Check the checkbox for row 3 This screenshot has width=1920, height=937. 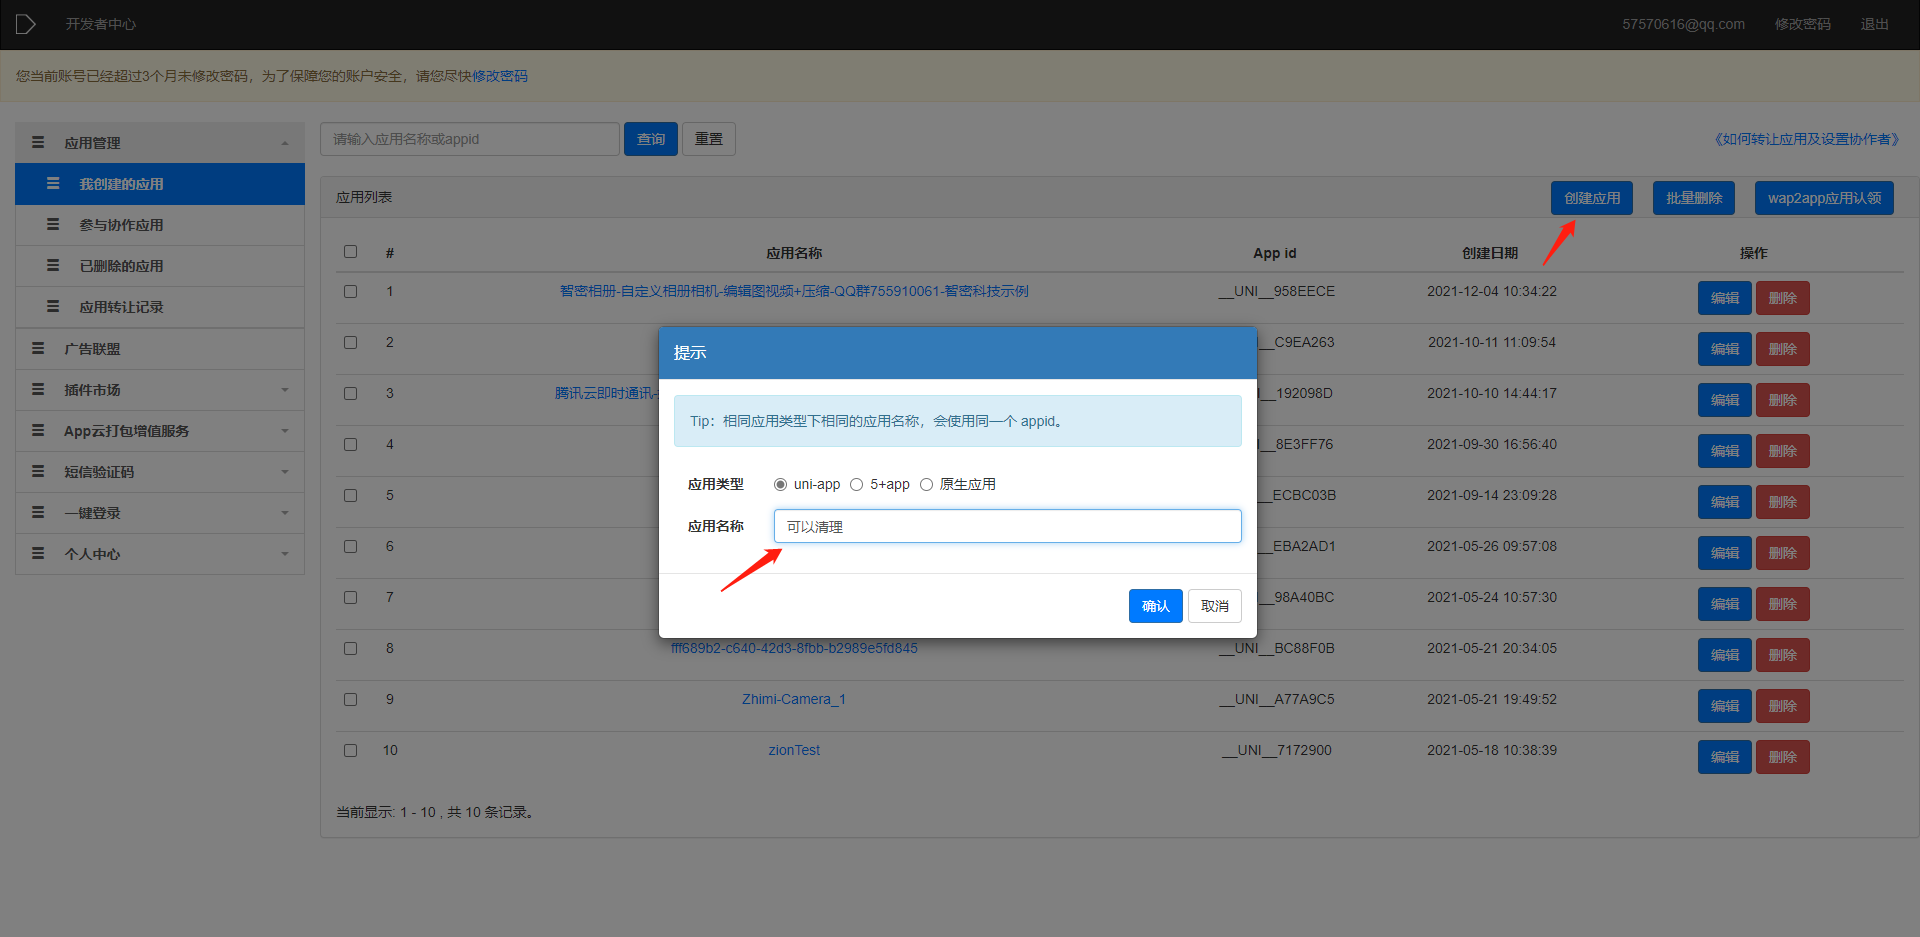(x=350, y=394)
